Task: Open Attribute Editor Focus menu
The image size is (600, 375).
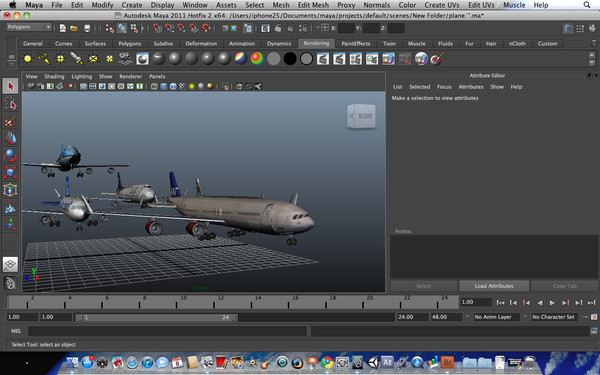Action: (x=444, y=87)
